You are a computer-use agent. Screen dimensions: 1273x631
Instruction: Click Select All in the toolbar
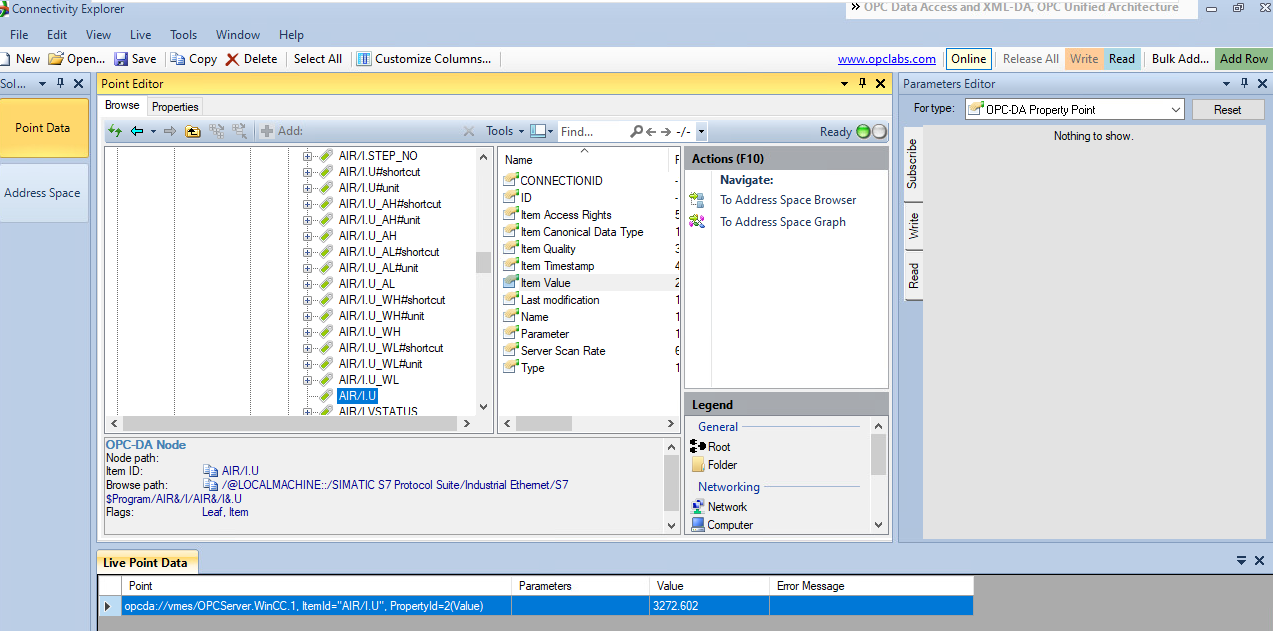[x=318, y=59]
